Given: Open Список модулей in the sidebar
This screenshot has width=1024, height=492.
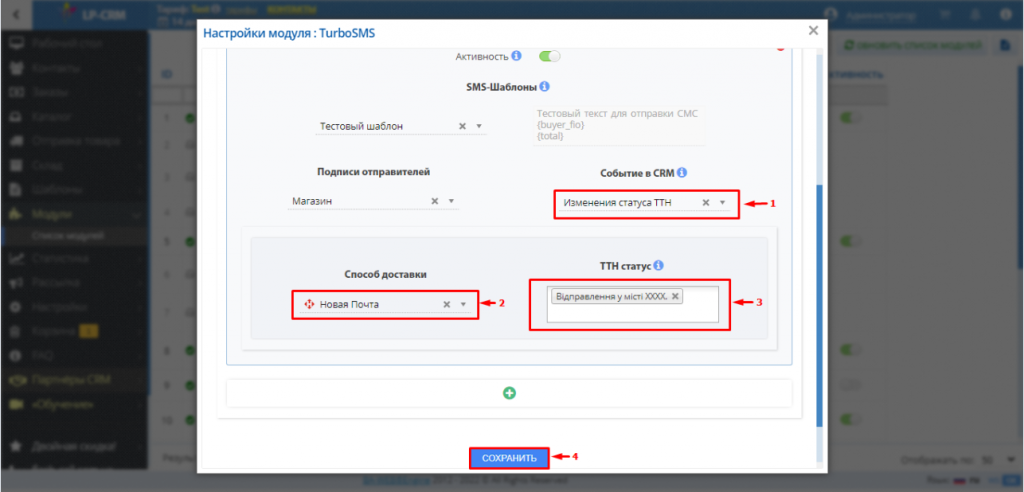Looking at the screenshot, I should click(x=68, y=235).
